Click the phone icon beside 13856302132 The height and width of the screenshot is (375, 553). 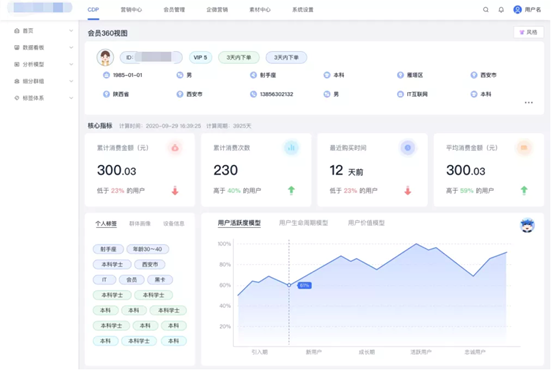pyautogui.click(x=253, y=94)
